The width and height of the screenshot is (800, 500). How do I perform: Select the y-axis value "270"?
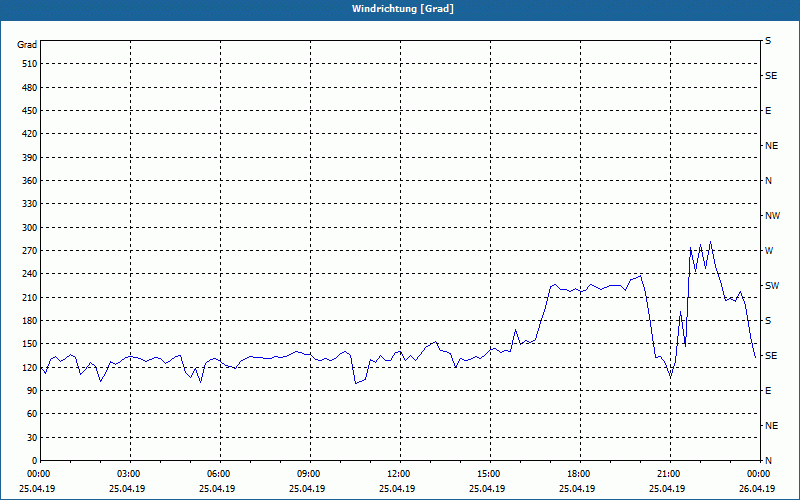[x=30, y=251]
